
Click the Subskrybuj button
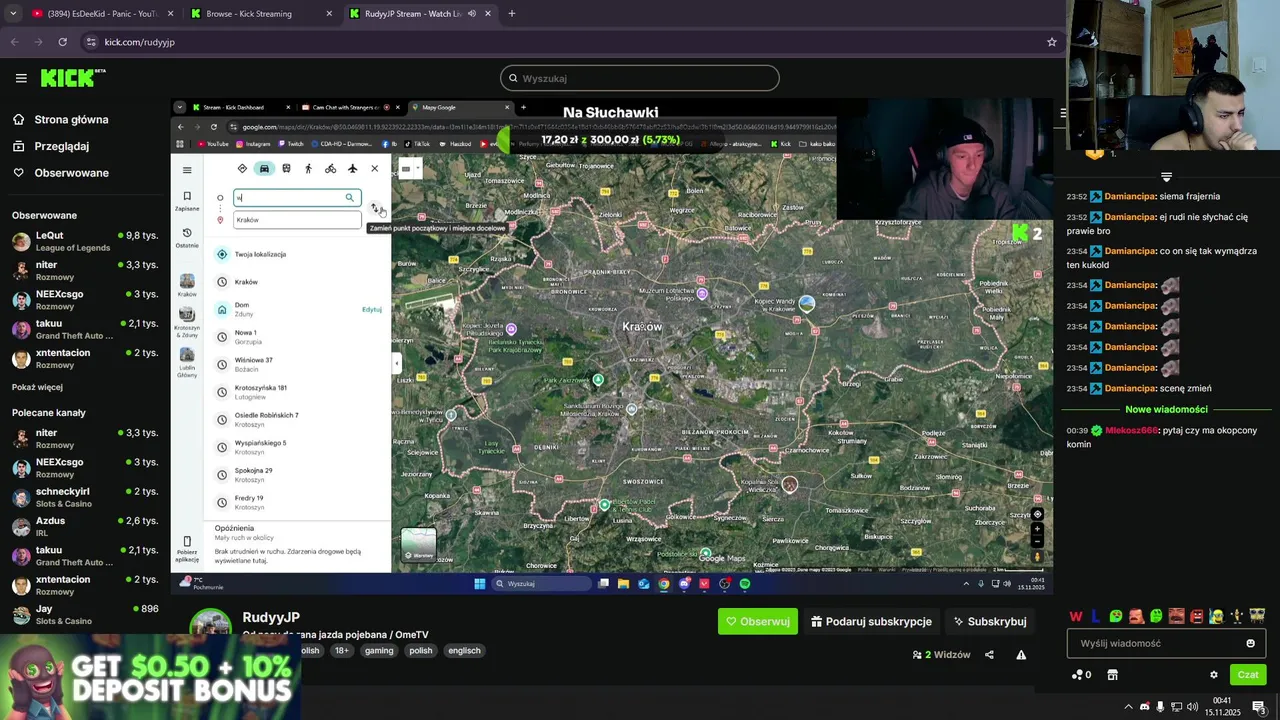[x=988, y=621]
